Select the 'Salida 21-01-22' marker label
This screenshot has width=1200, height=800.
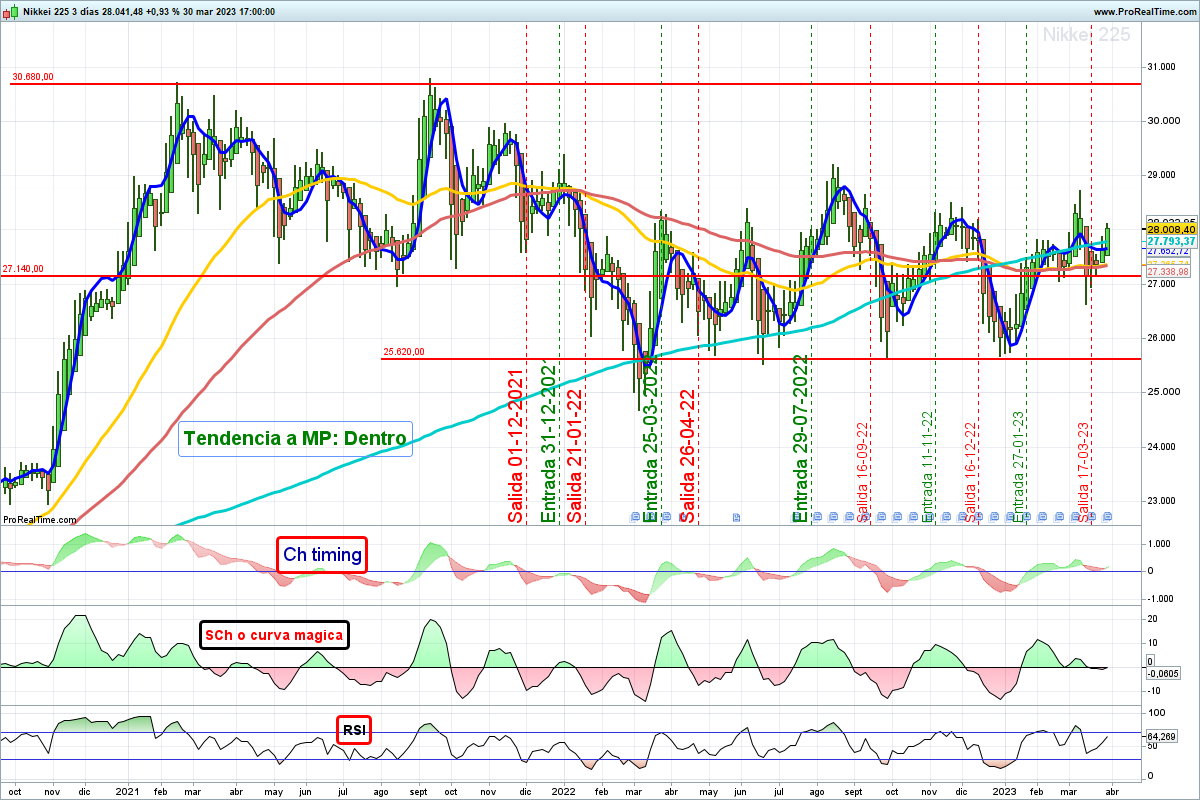(575, 455)
